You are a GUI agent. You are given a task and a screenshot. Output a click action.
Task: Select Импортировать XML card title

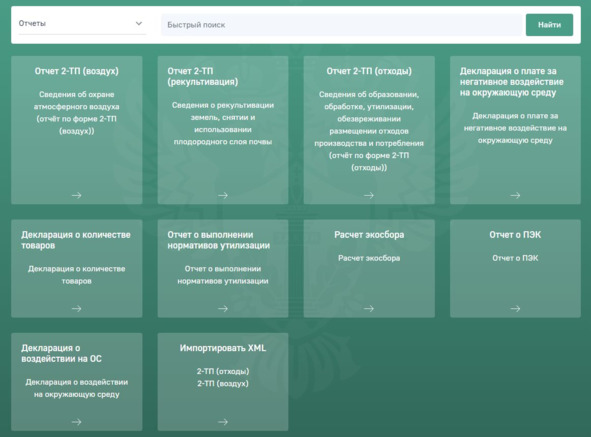point(223,348)
